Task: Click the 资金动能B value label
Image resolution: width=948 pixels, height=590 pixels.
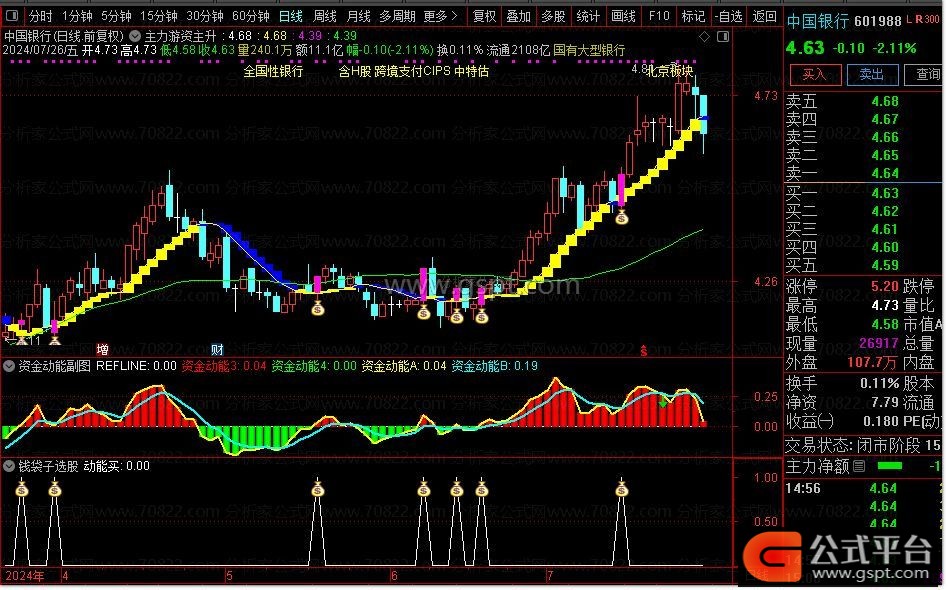Action: [x=495, y=366]
